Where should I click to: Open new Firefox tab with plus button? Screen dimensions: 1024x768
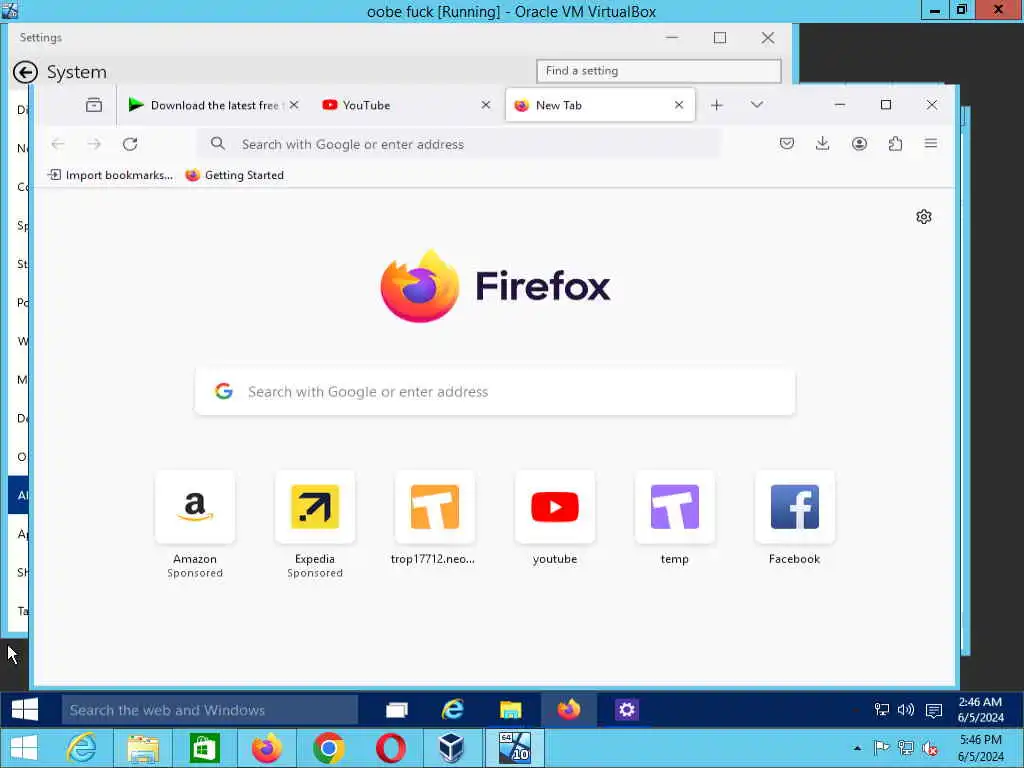[716, 105]
